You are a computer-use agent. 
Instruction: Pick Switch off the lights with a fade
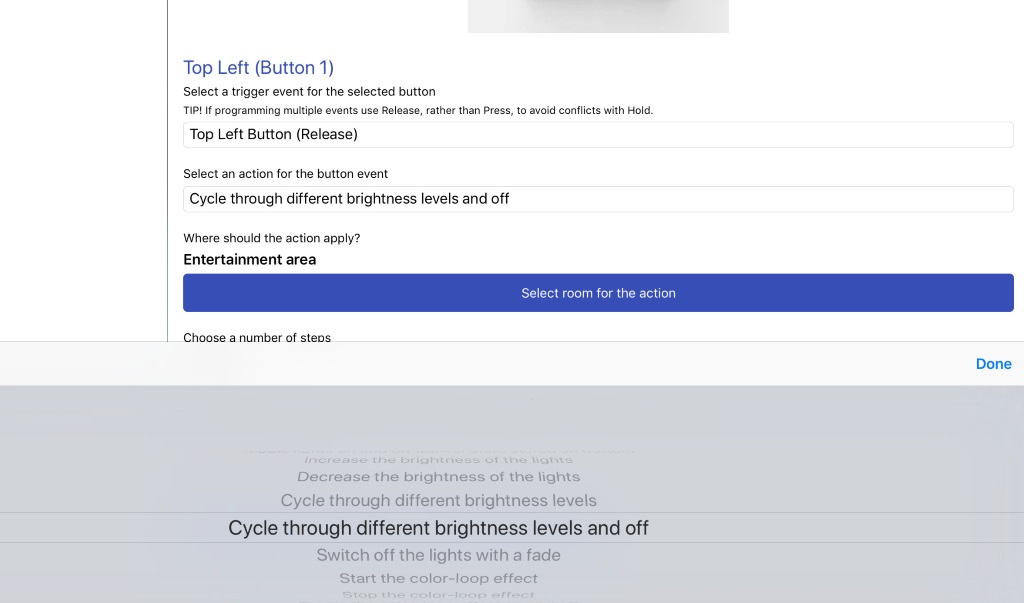click(x=438, y=555)
